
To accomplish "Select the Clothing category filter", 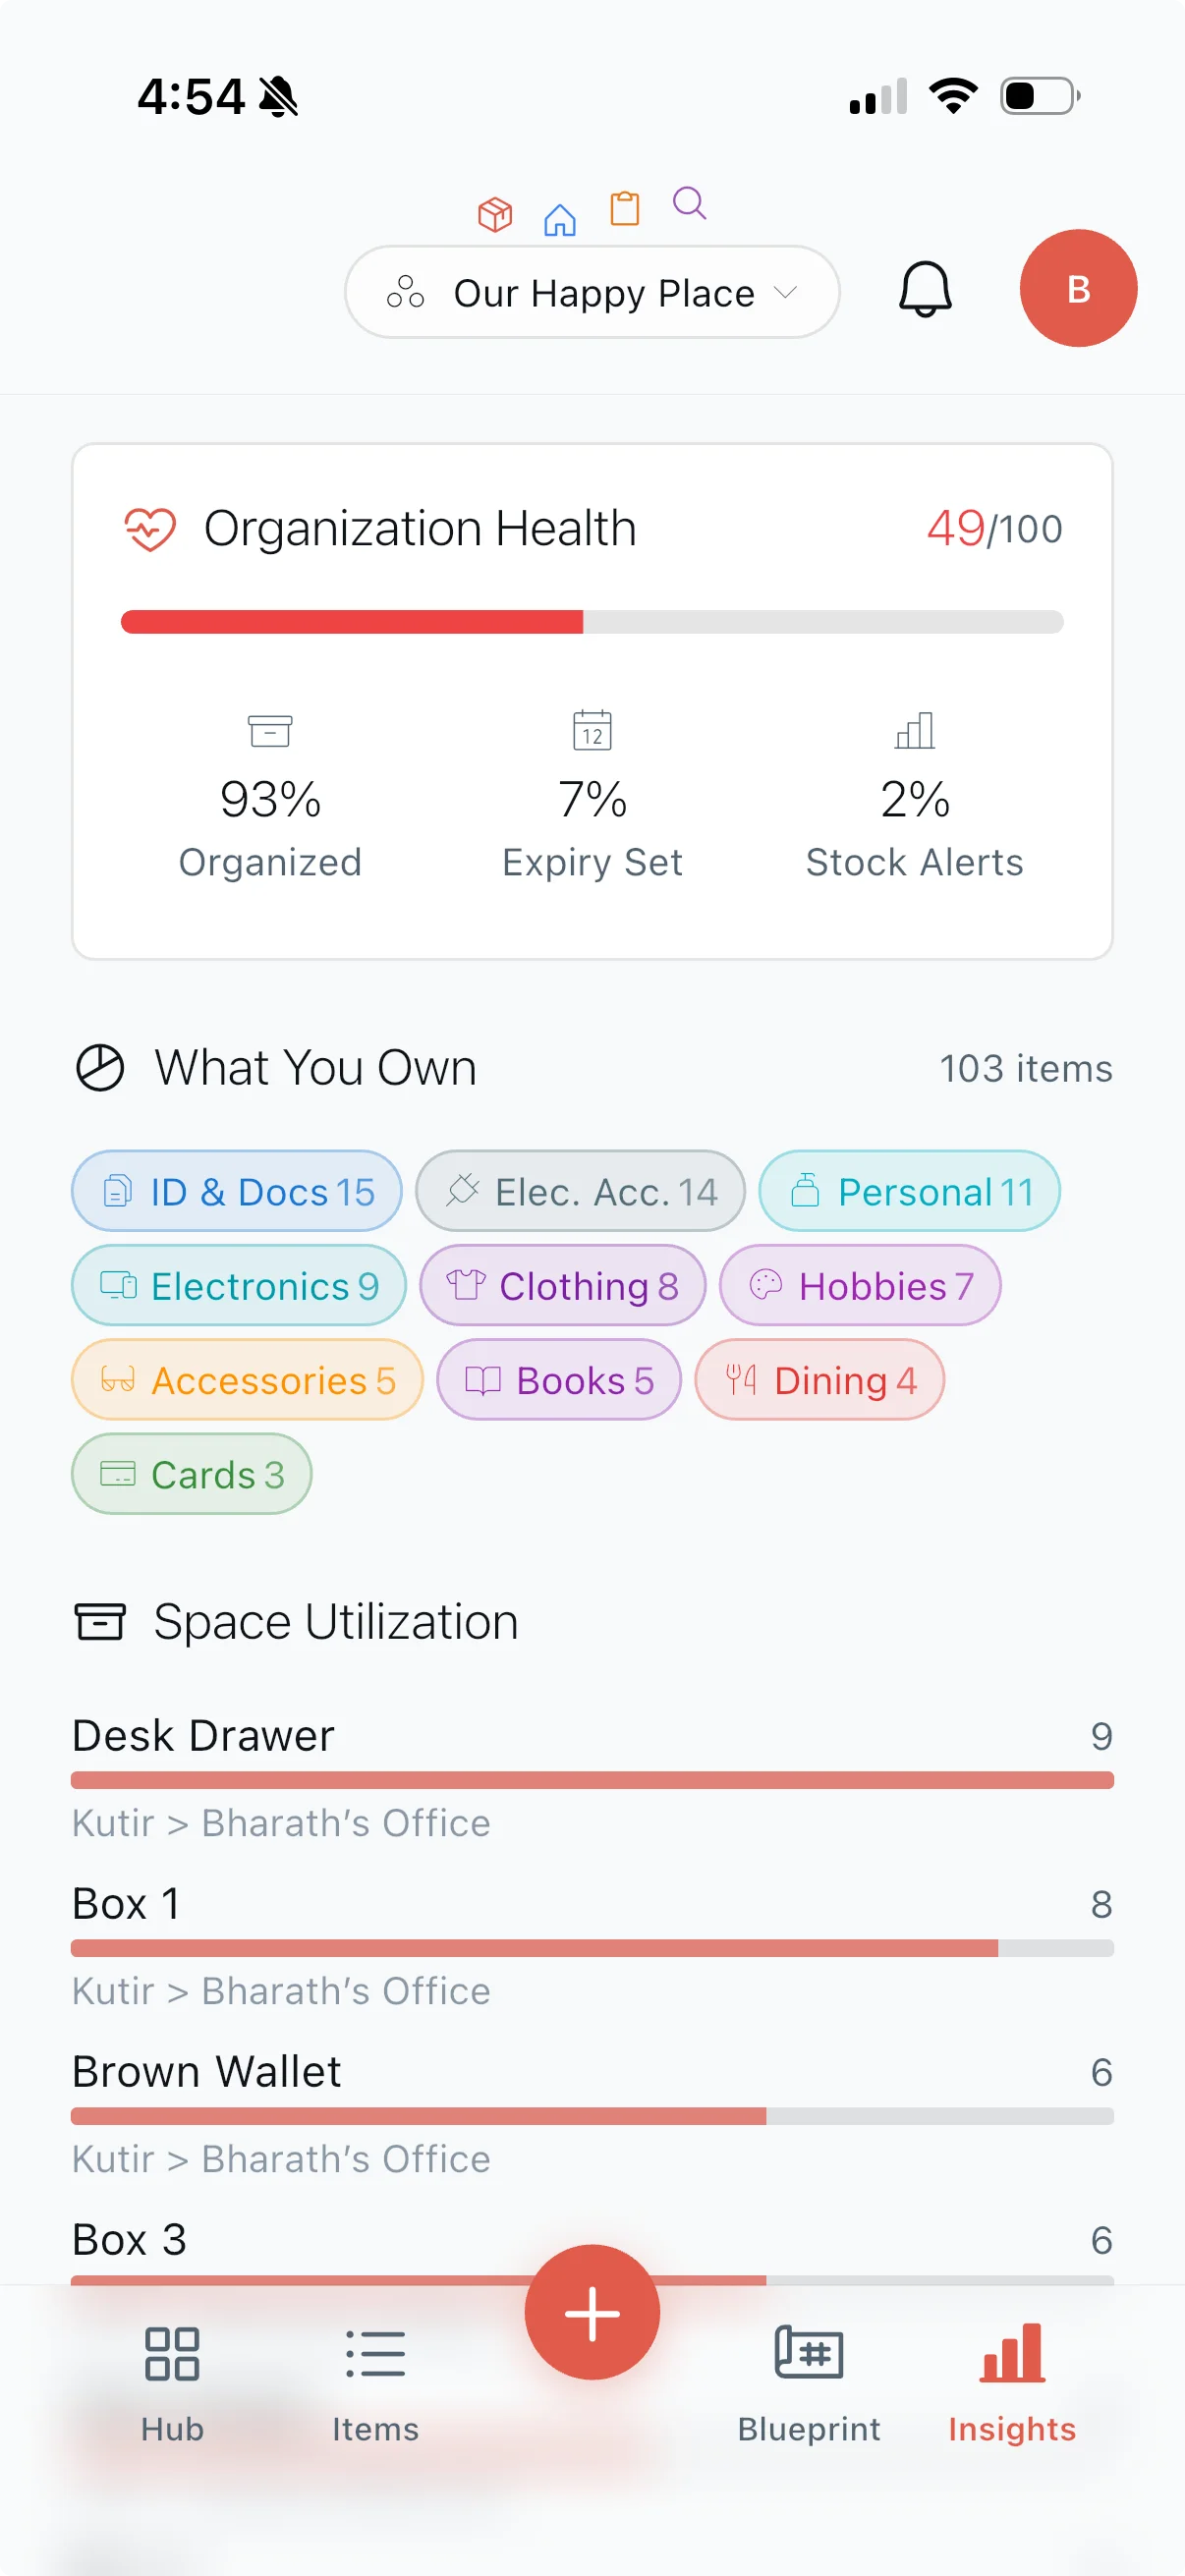I will [x=562, y=1286].
